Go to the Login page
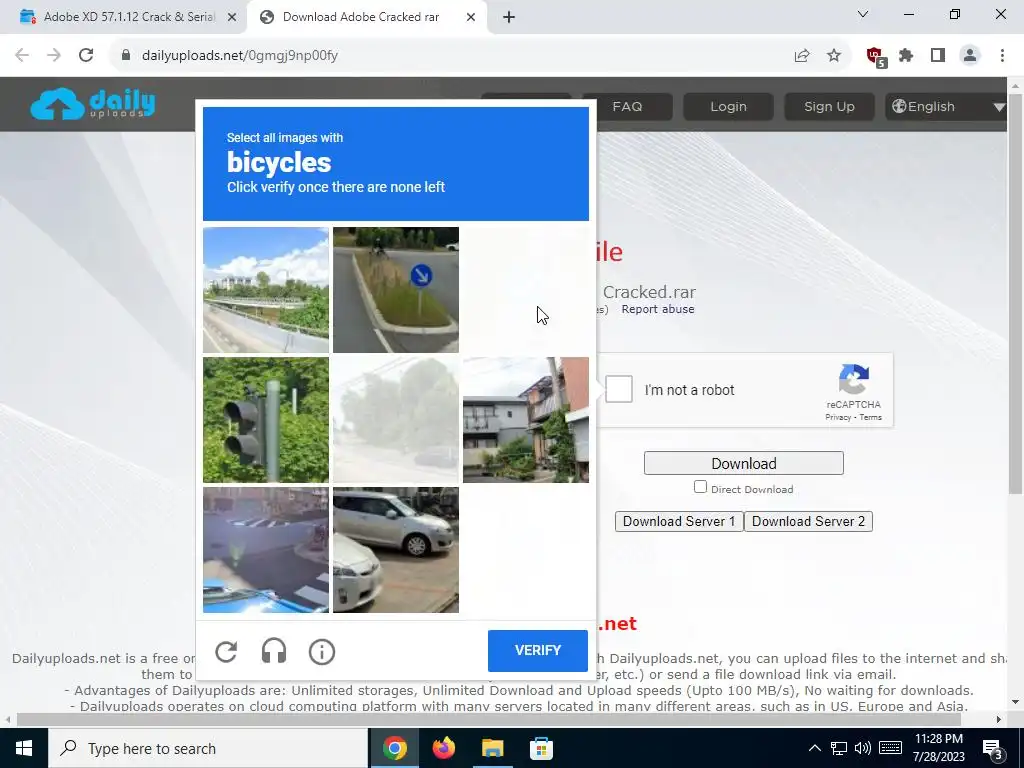This screenshot has height=768, width=1024. click(x=728, y=106)
